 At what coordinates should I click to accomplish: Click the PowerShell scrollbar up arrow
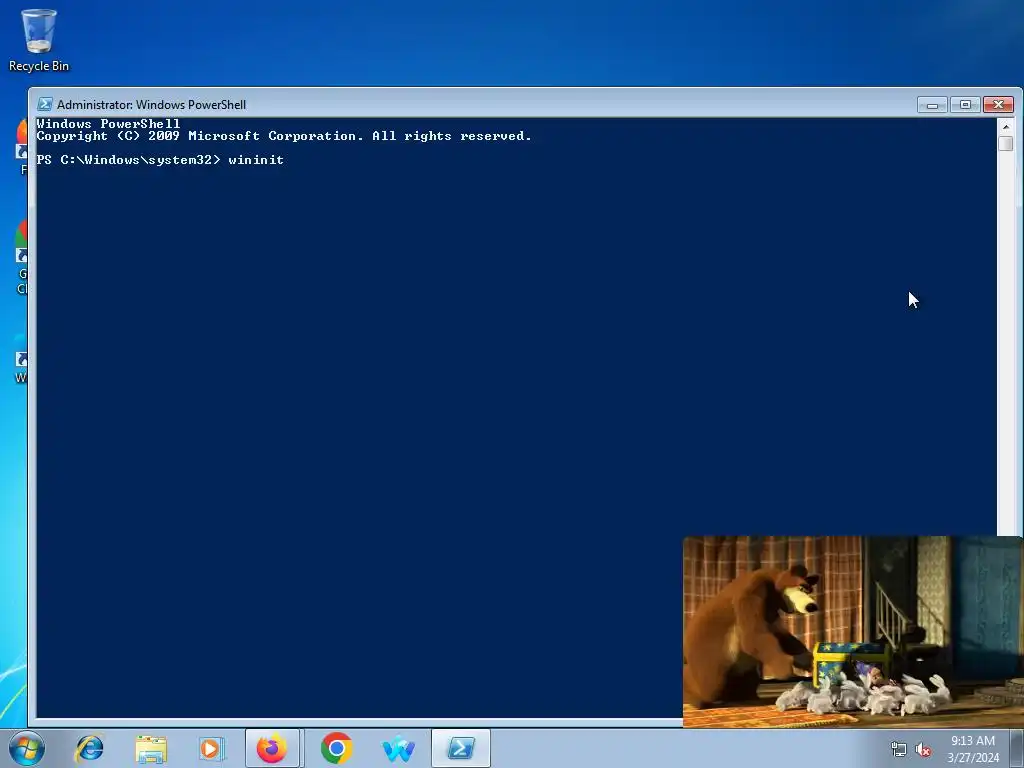[x=1006, y=126]
